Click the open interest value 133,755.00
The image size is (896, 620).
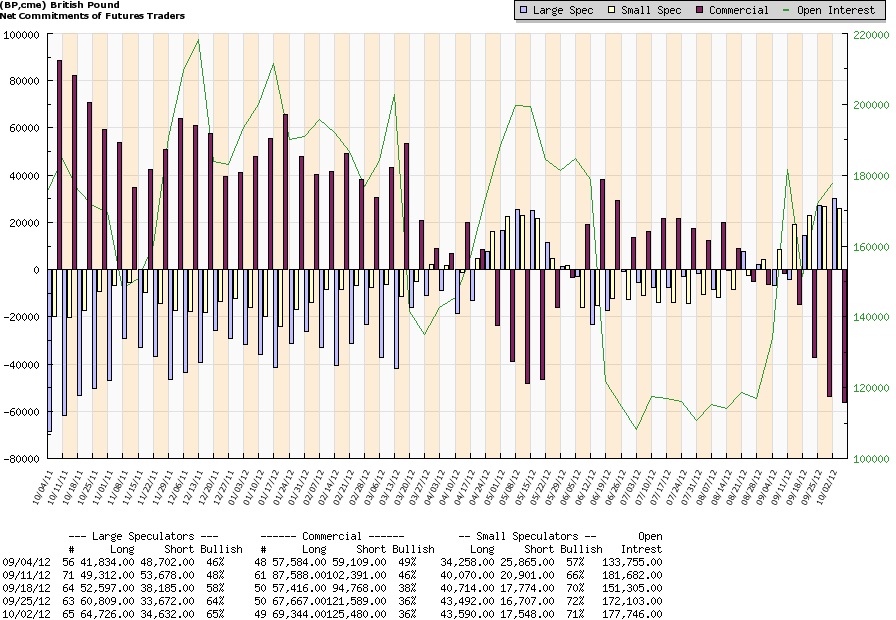(632, 562)
